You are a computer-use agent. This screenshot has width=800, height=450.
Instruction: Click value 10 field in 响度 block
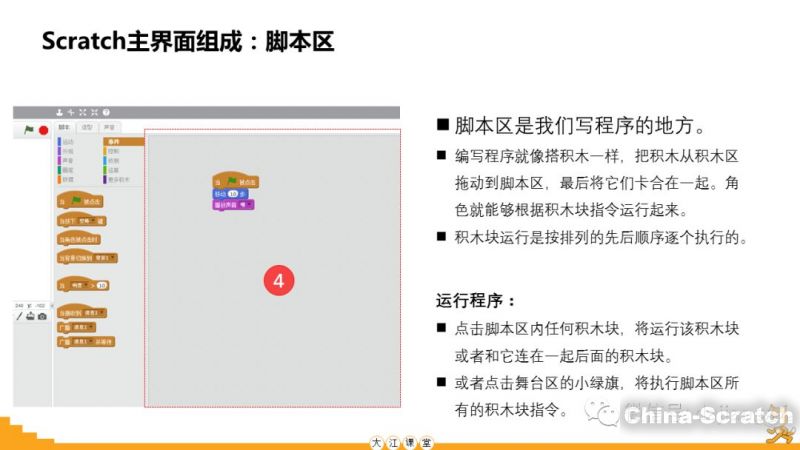(x=102, y=285)
